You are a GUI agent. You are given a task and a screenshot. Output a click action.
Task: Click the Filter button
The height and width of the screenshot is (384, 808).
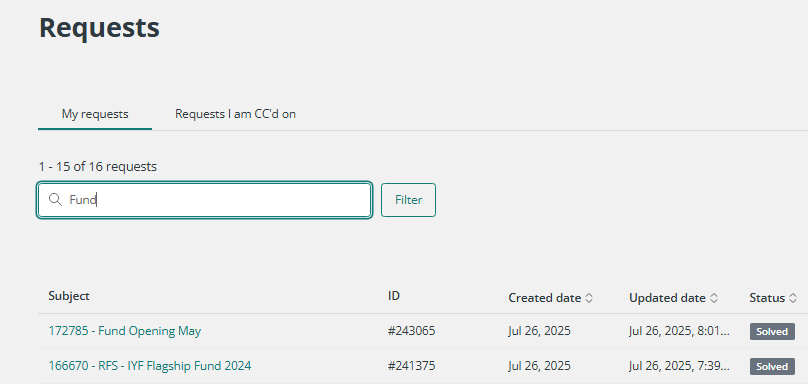pyautogui.click(x=409, y=200)
